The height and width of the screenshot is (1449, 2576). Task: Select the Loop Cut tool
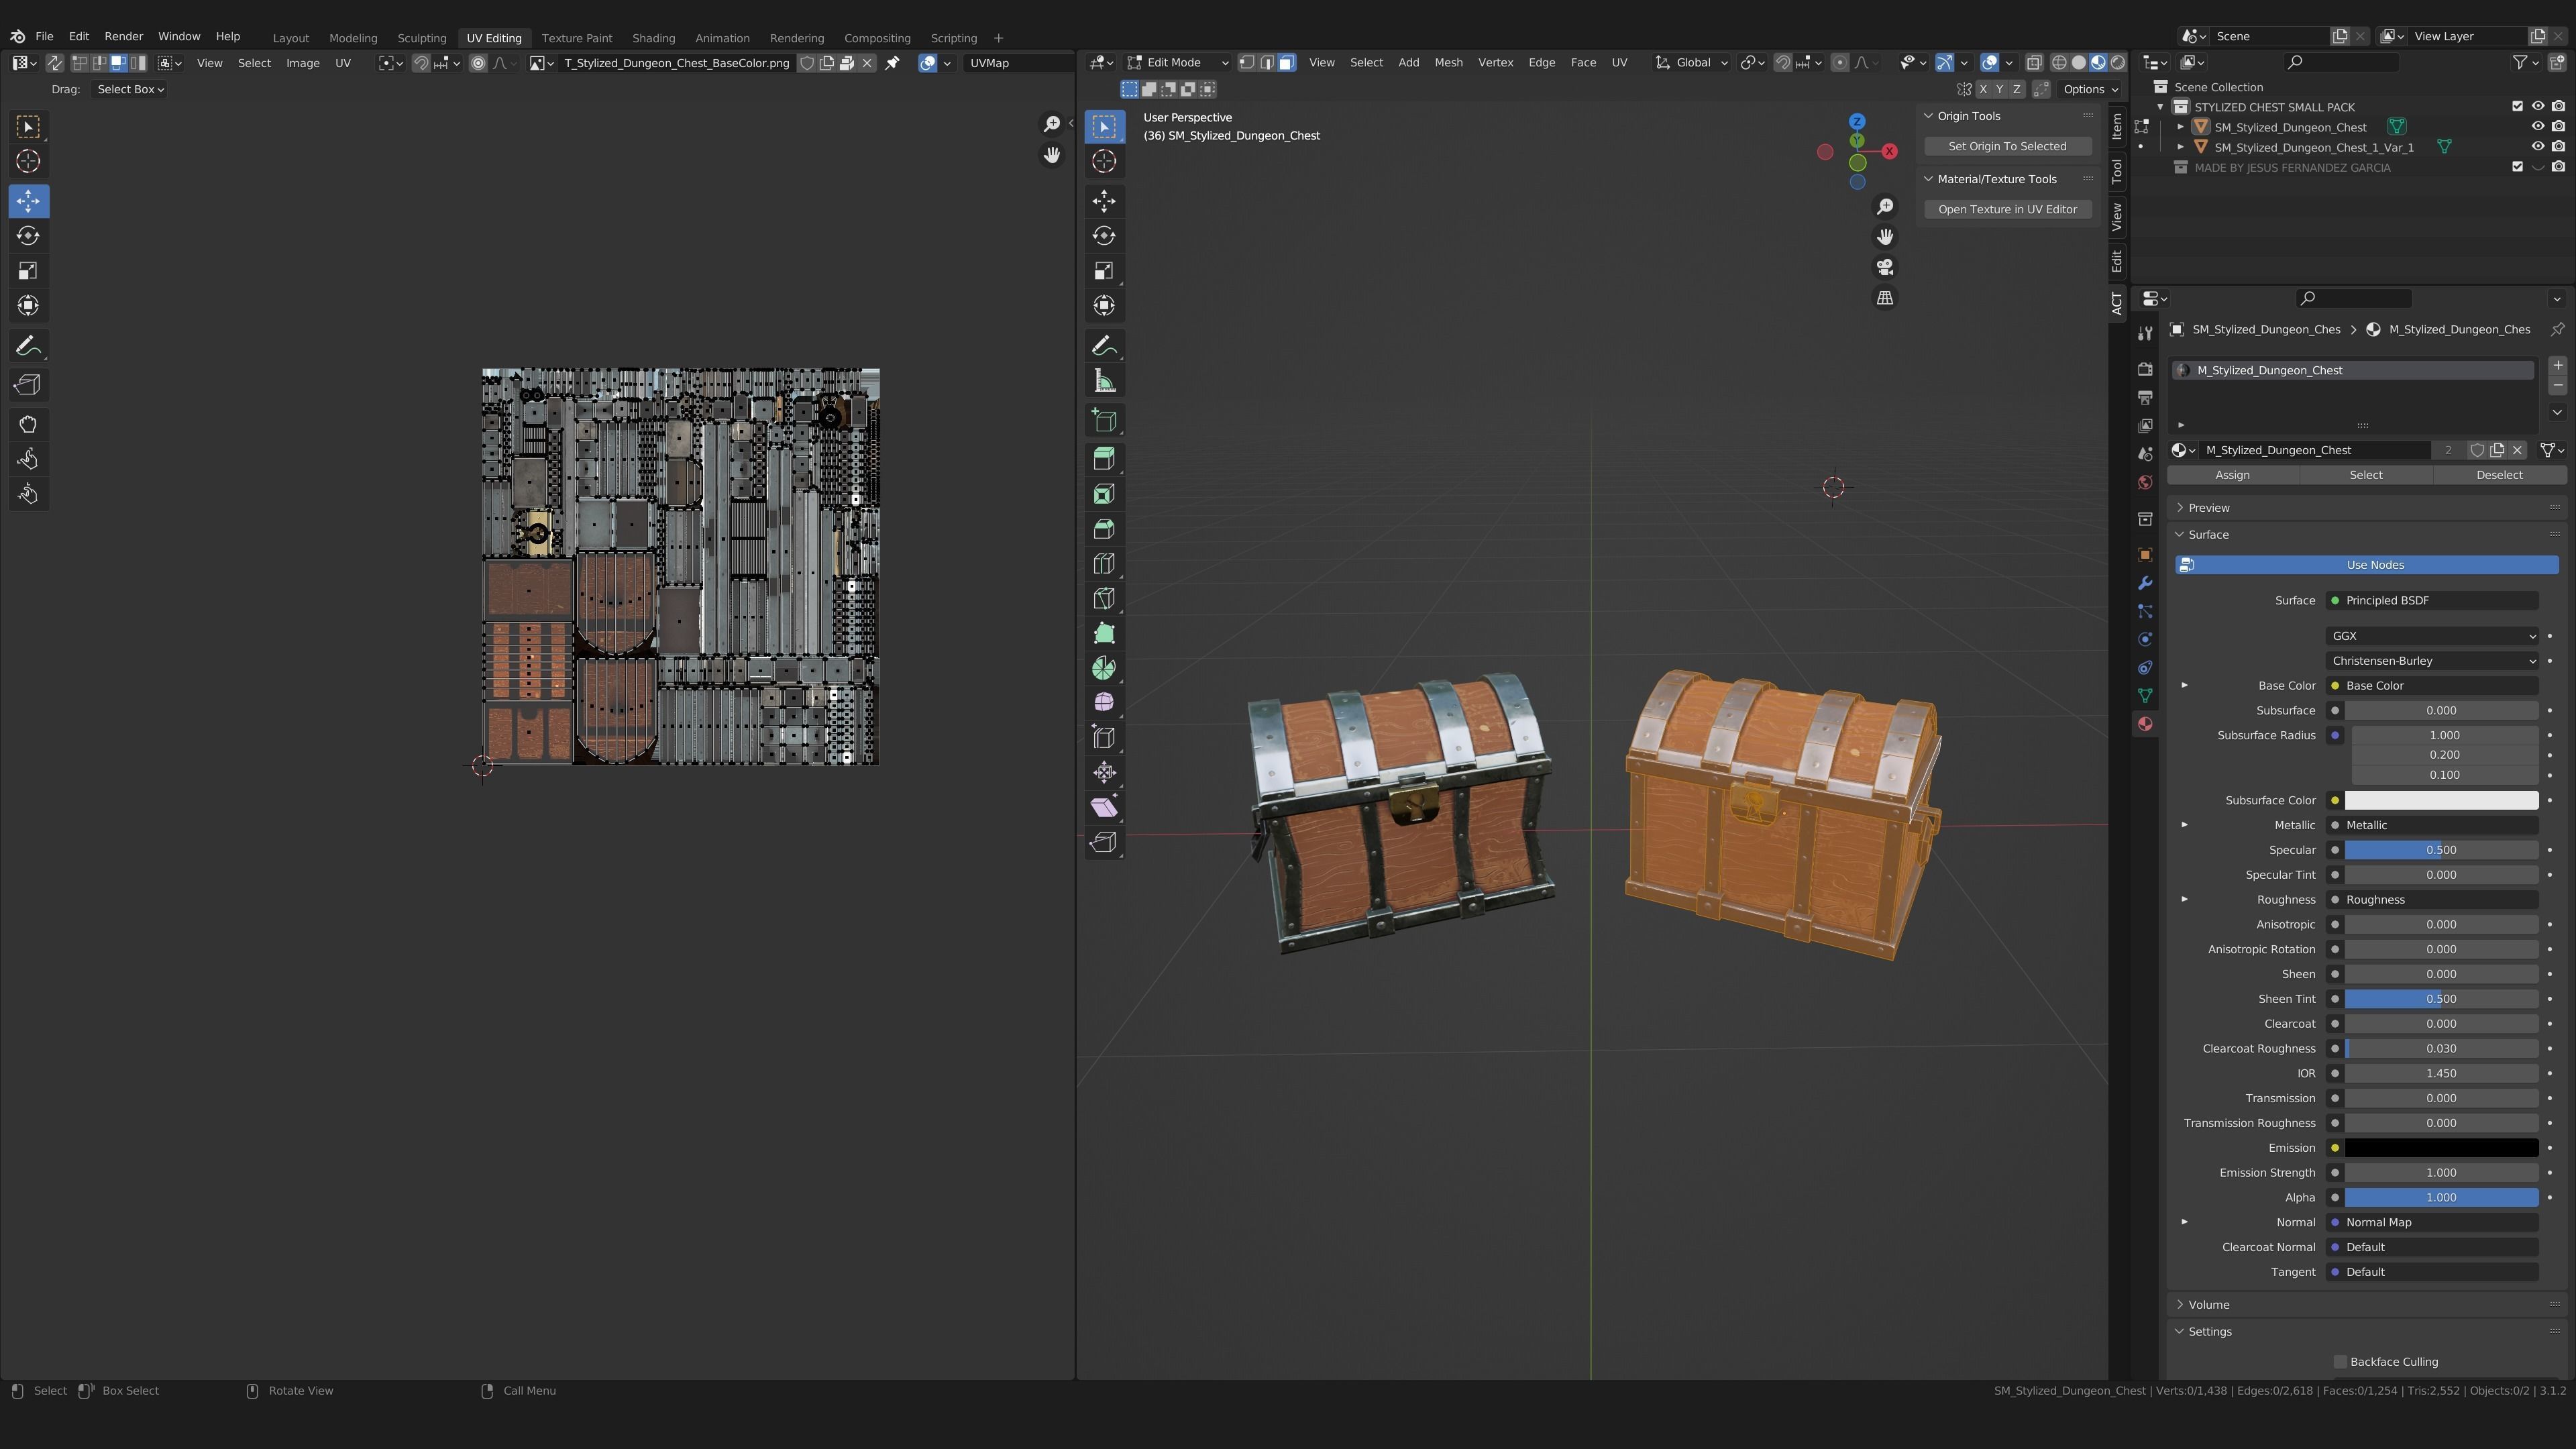[1104, 564]
